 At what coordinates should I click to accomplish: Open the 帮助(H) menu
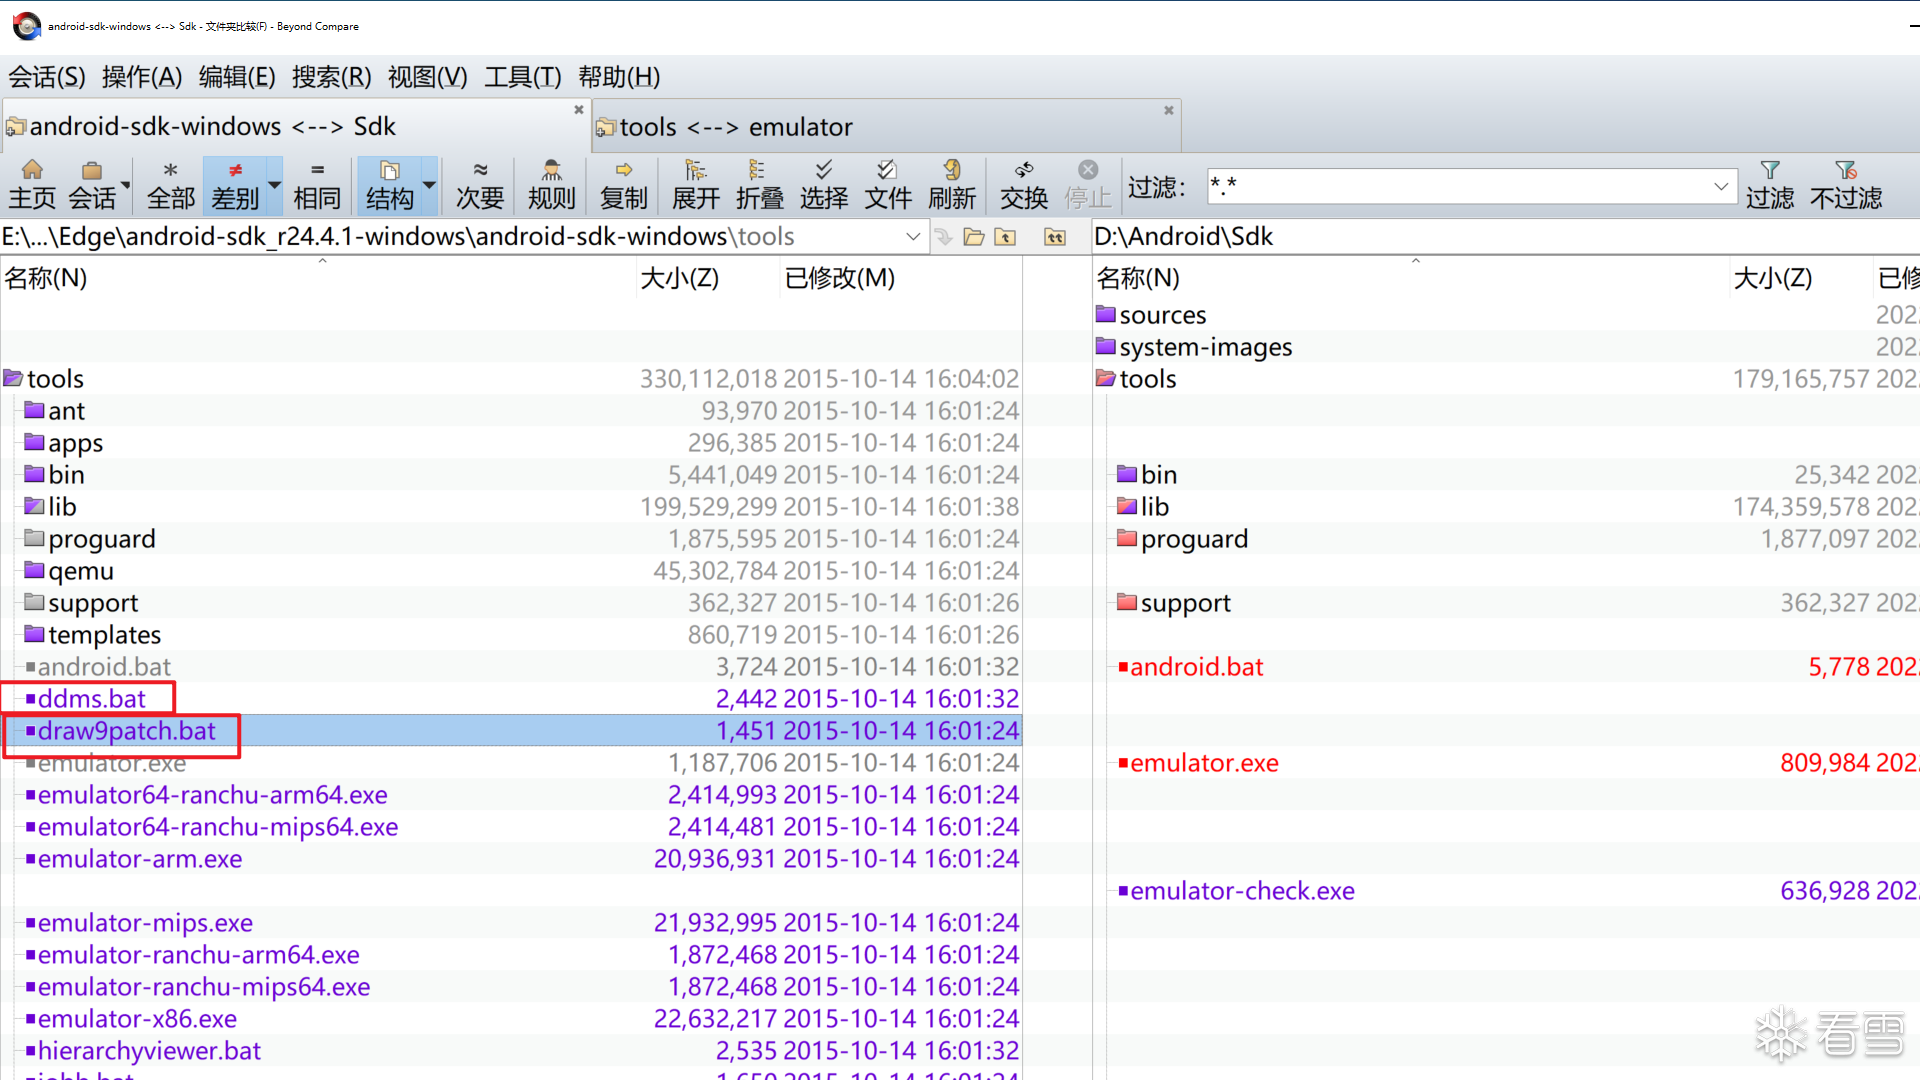[x=619, y=77]
